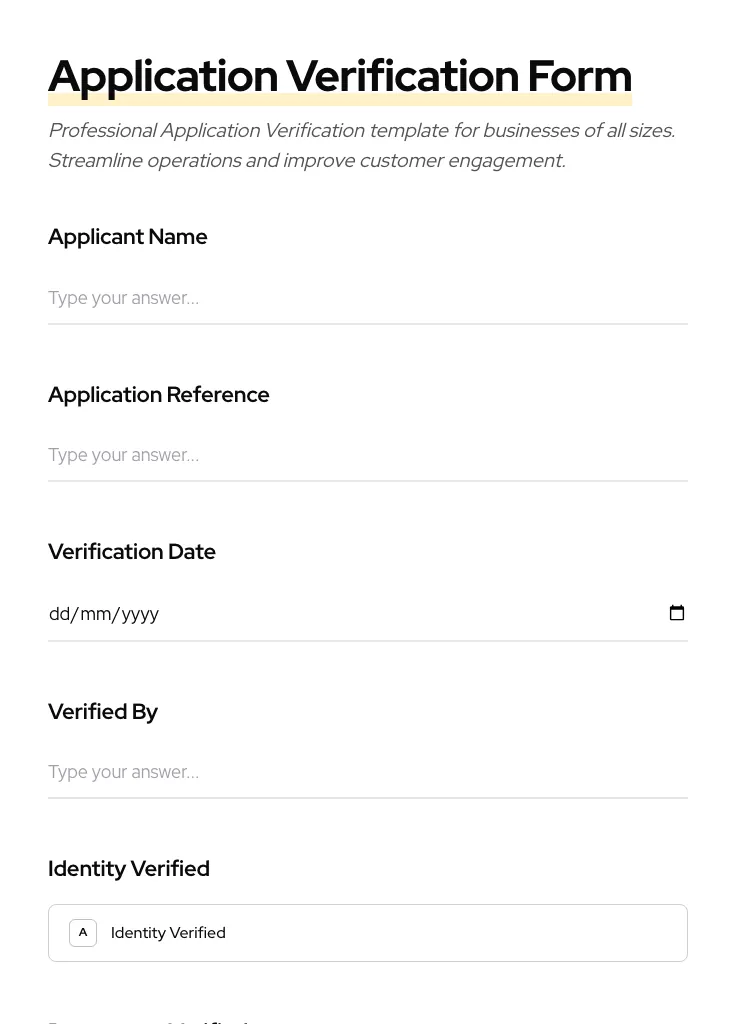Click the "A" key badge on Identity Verified option

pyautogui.click(x=83, y=932)
